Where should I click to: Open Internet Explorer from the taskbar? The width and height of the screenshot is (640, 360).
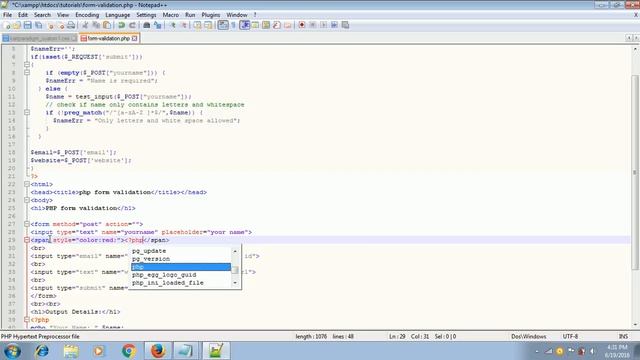42,351
